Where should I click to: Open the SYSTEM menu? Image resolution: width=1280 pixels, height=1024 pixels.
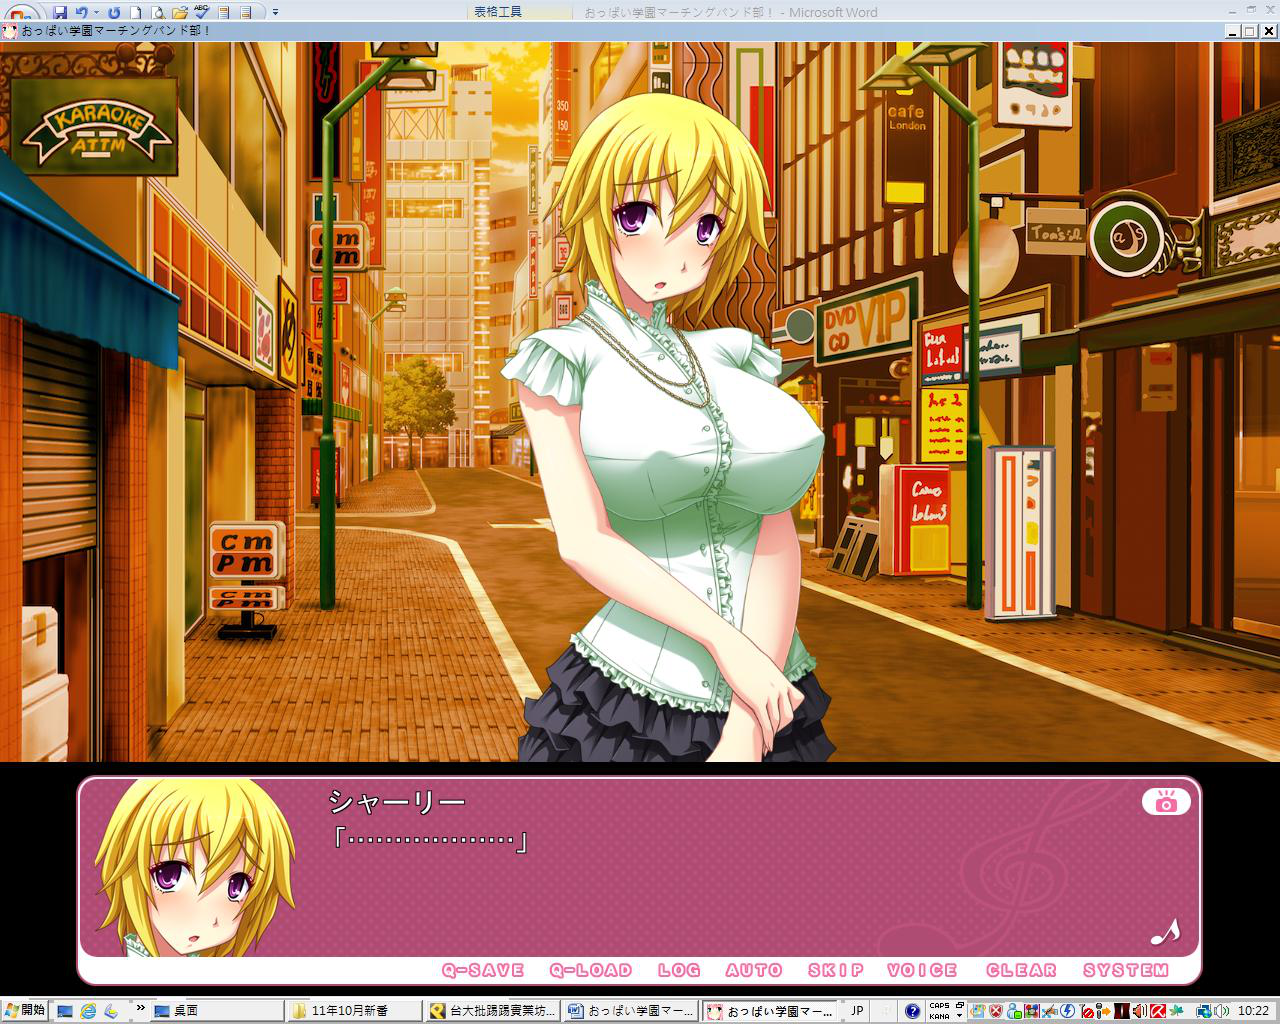1126,970
